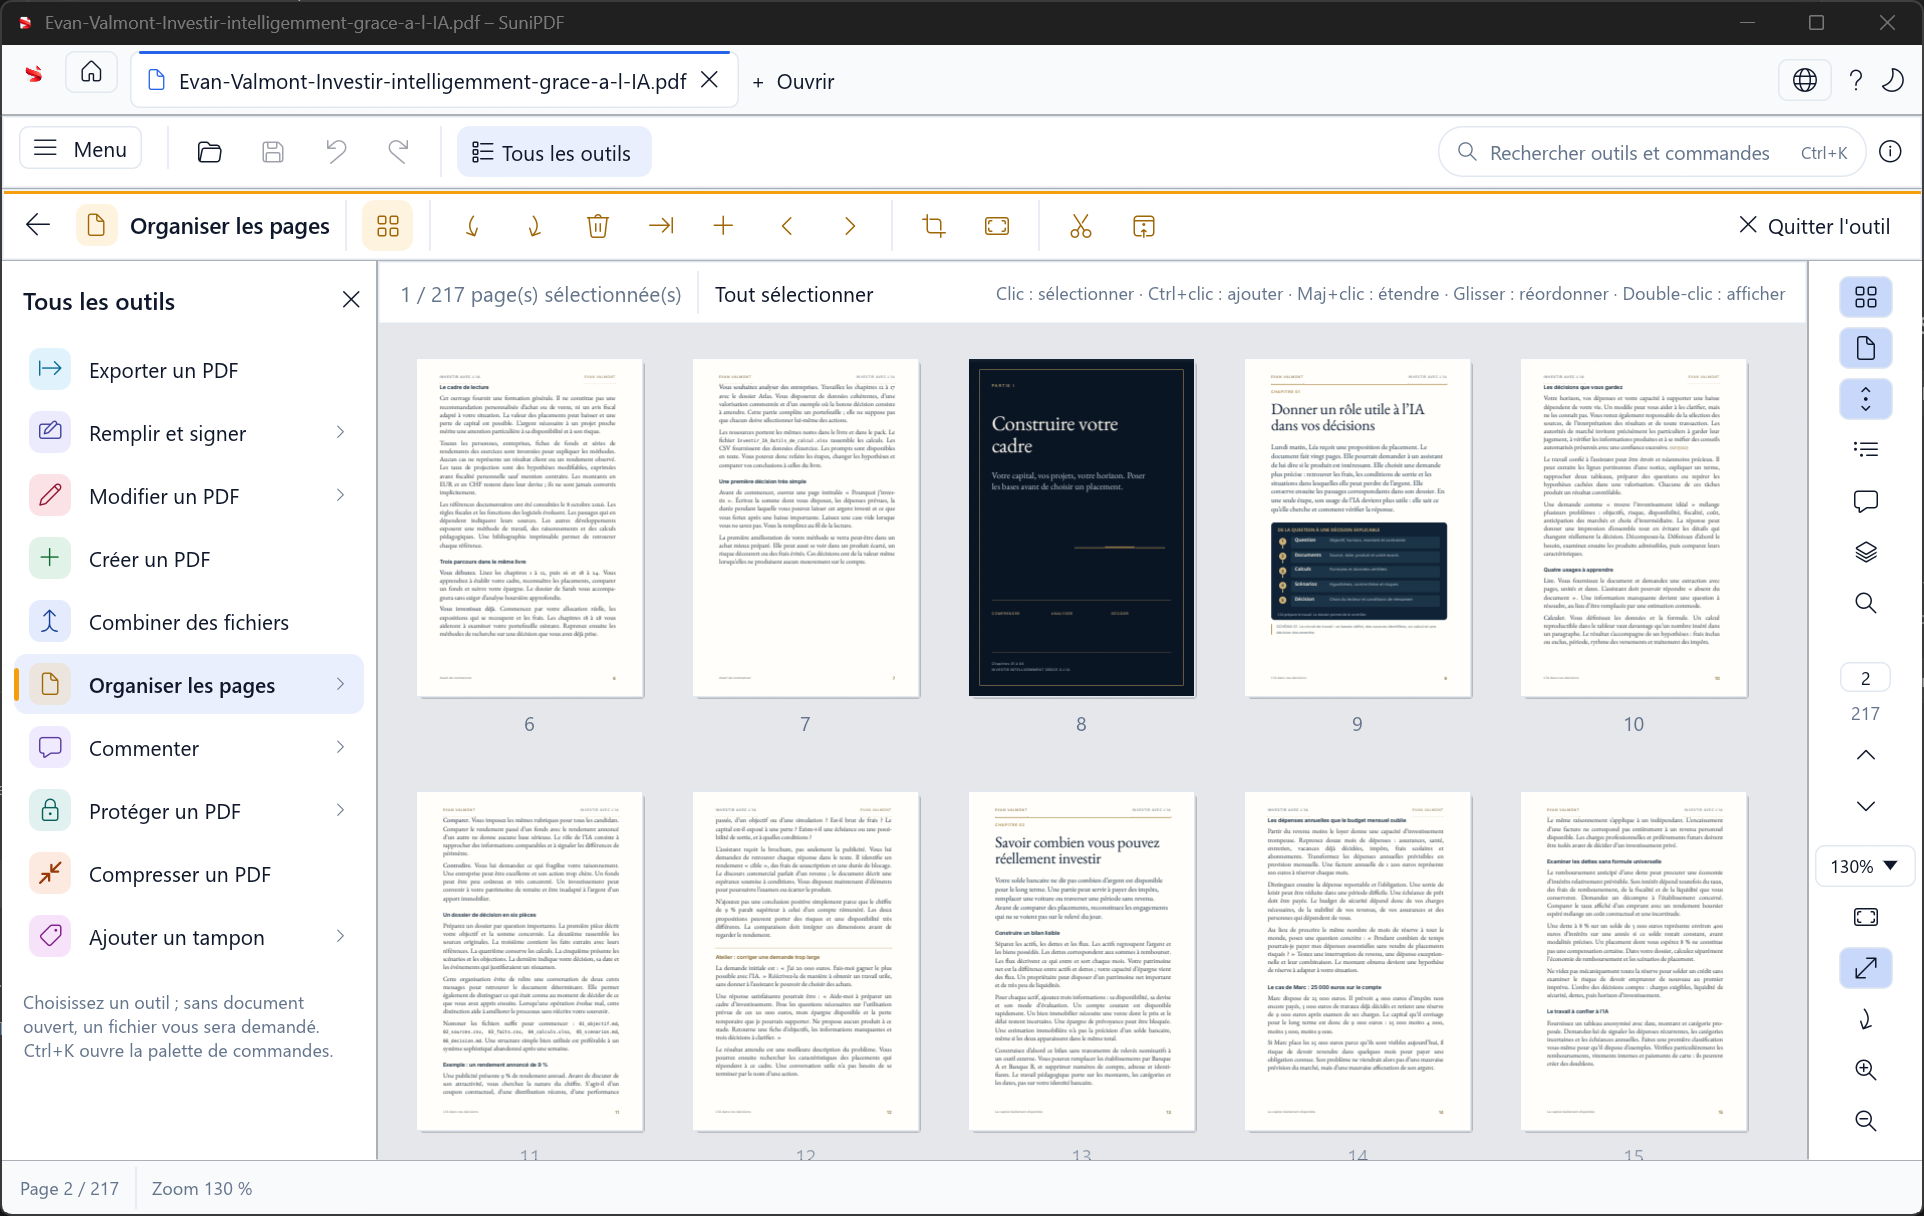Select page 8 thumbnail Construire votre cadre

click(x=1081, y=528)
